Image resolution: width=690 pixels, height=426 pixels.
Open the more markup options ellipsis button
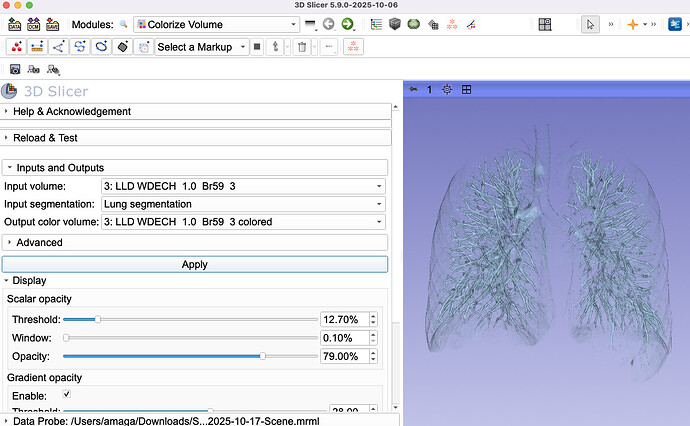pos(329,47)
